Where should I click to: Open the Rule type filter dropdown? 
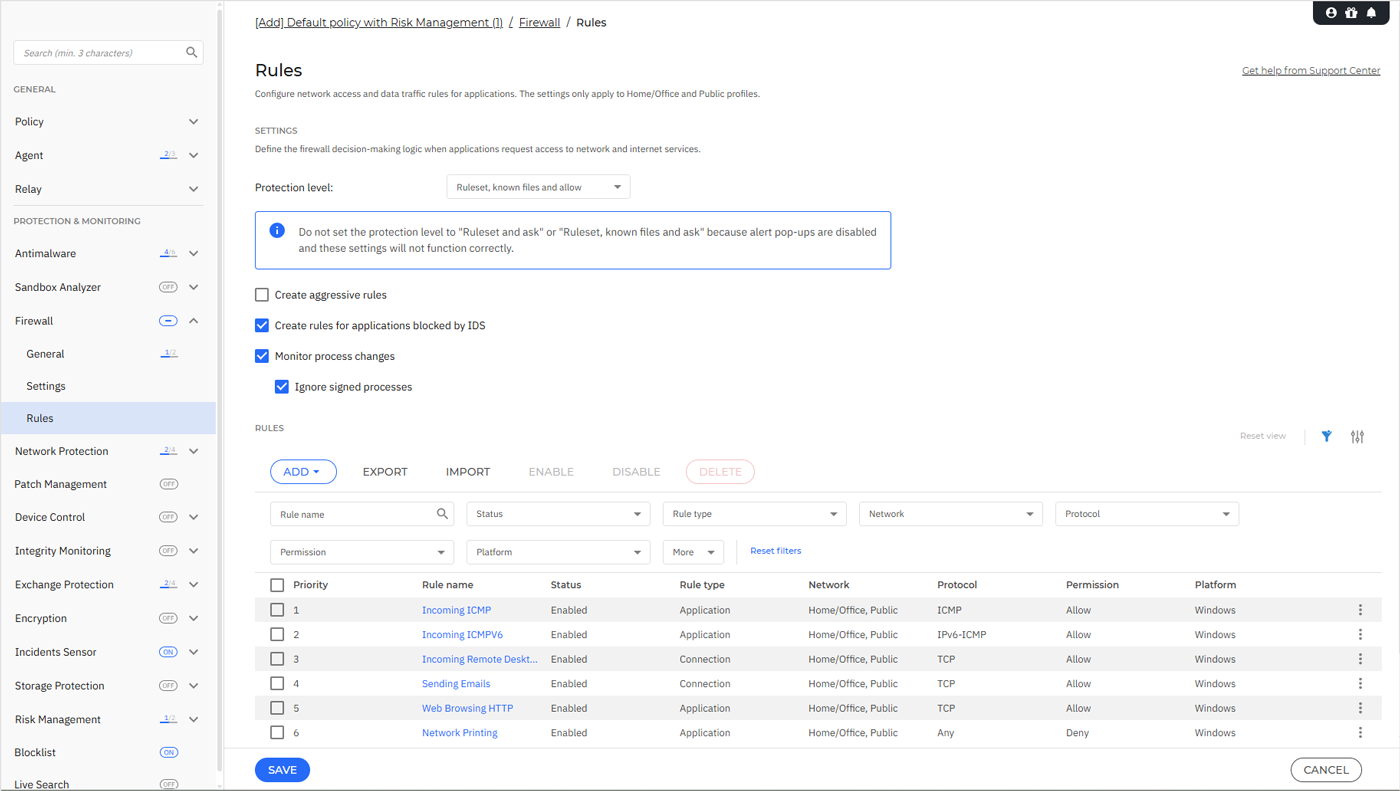point(754,514)
